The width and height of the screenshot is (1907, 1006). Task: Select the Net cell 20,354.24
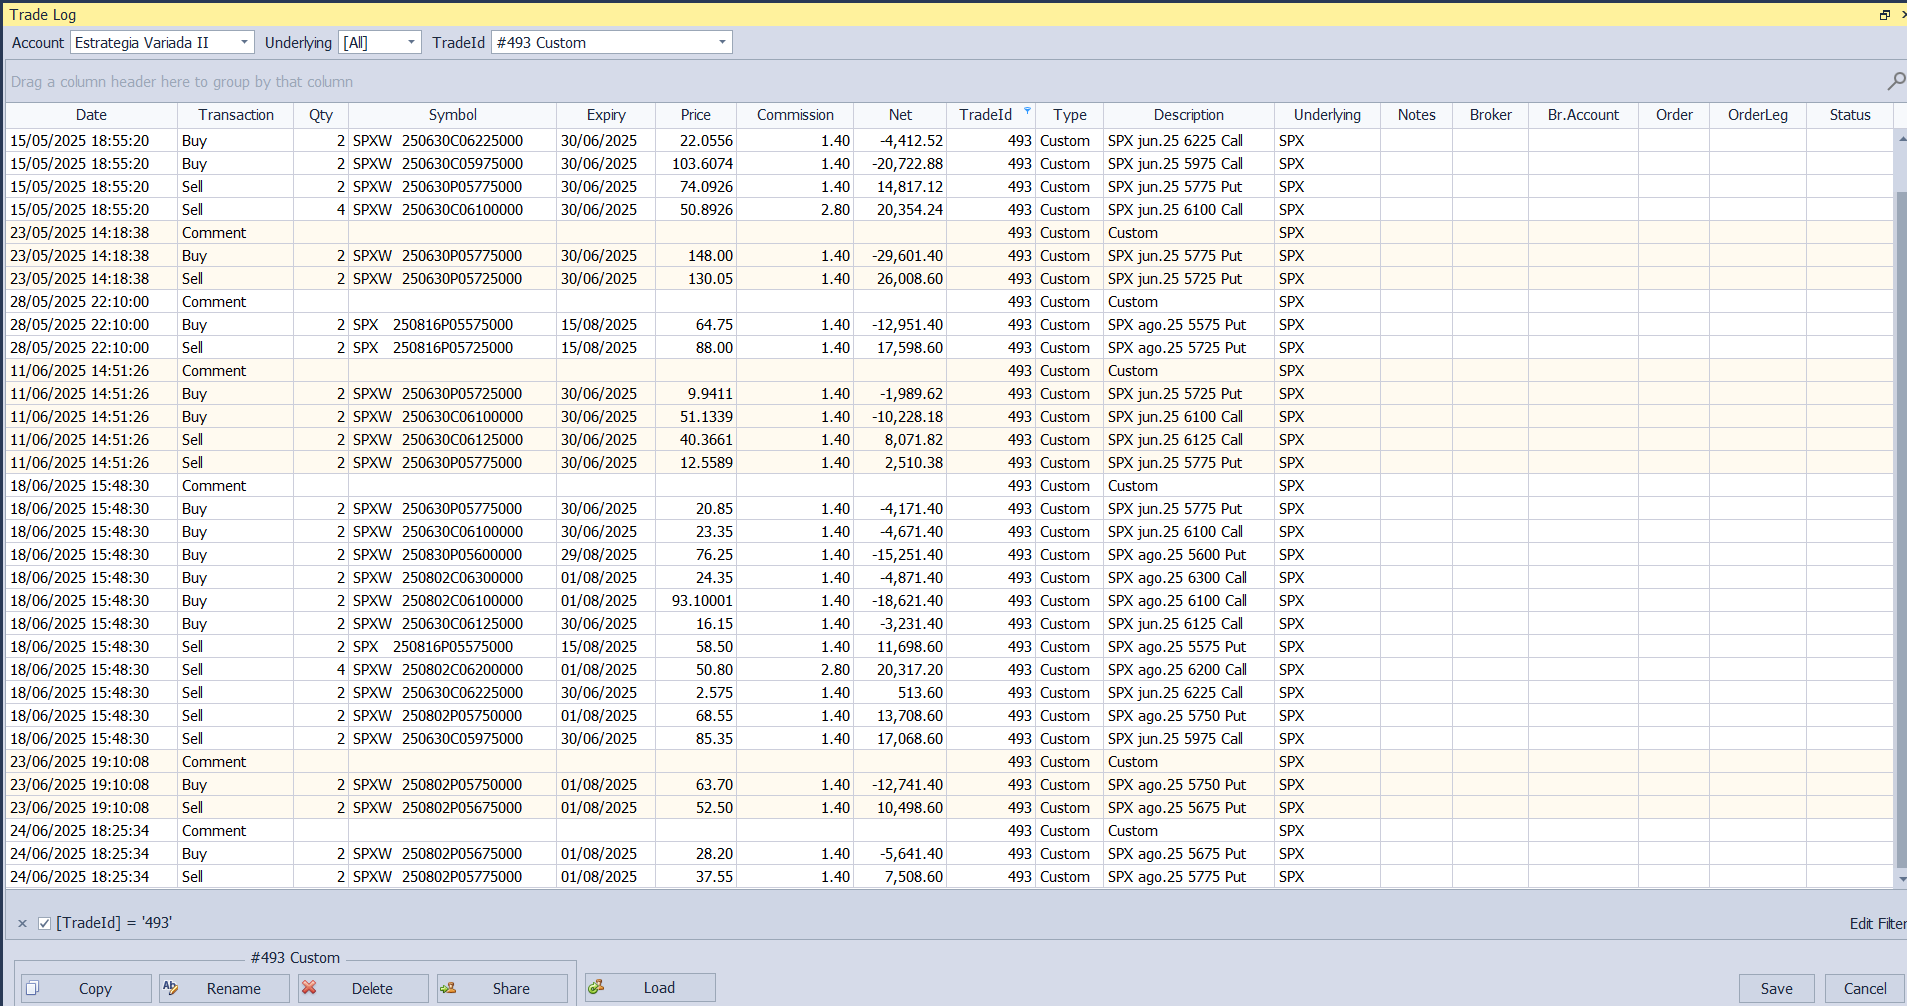900,210
